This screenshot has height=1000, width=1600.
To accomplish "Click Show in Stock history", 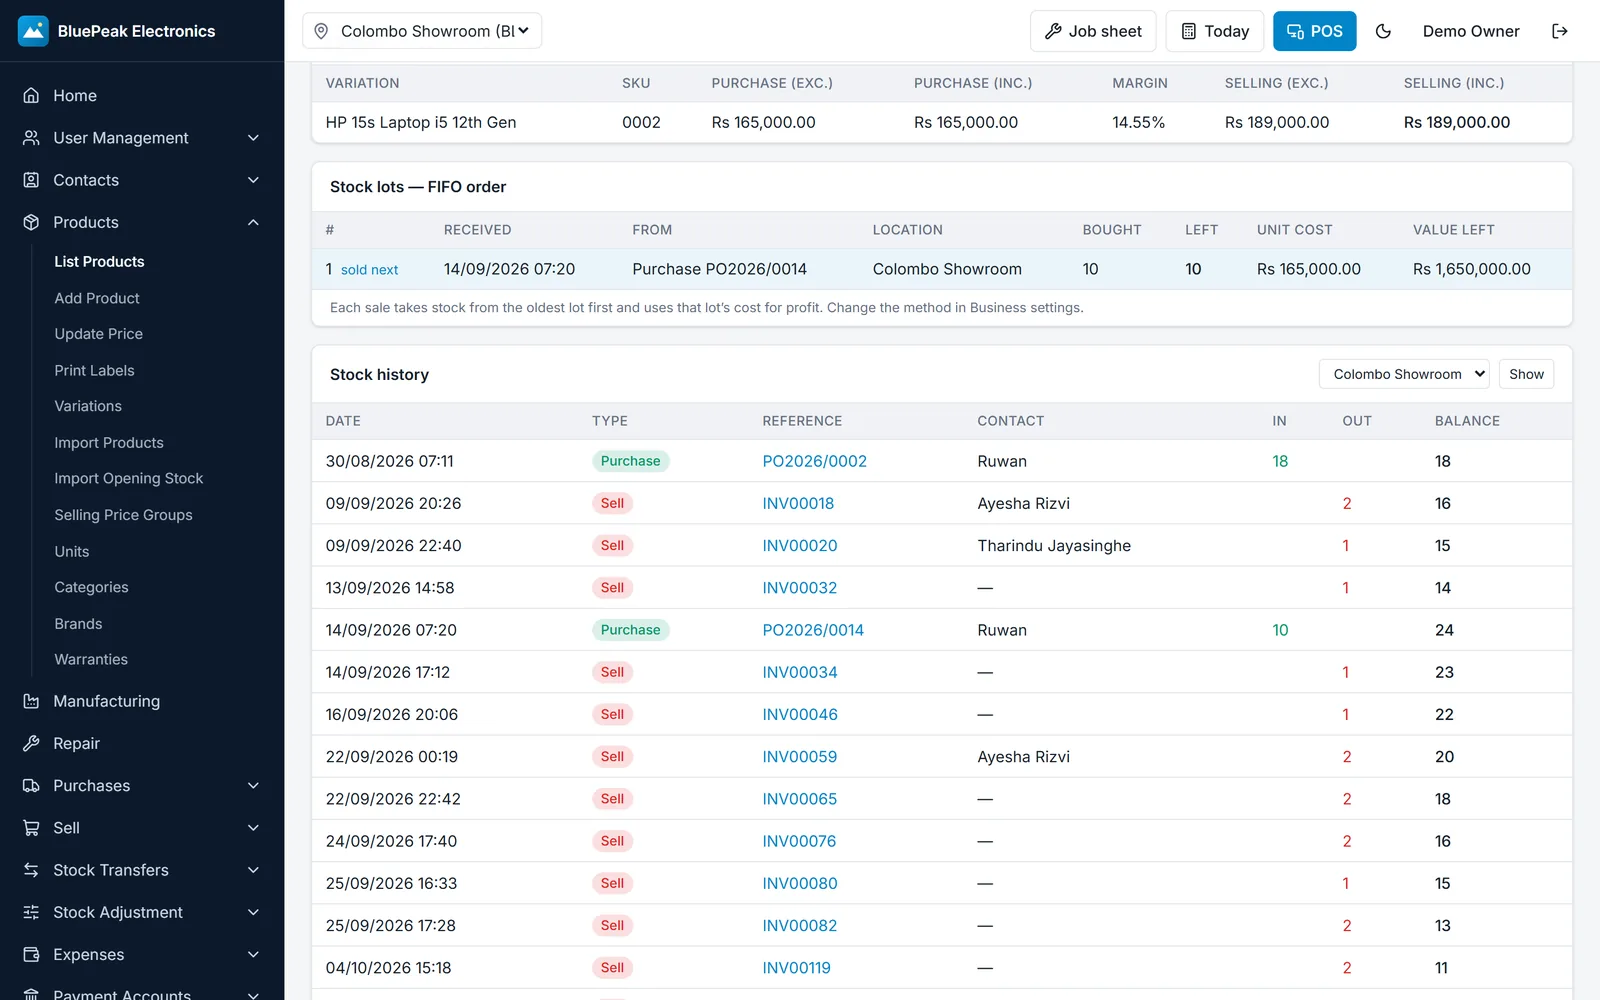I will [x=1526, y=374].
